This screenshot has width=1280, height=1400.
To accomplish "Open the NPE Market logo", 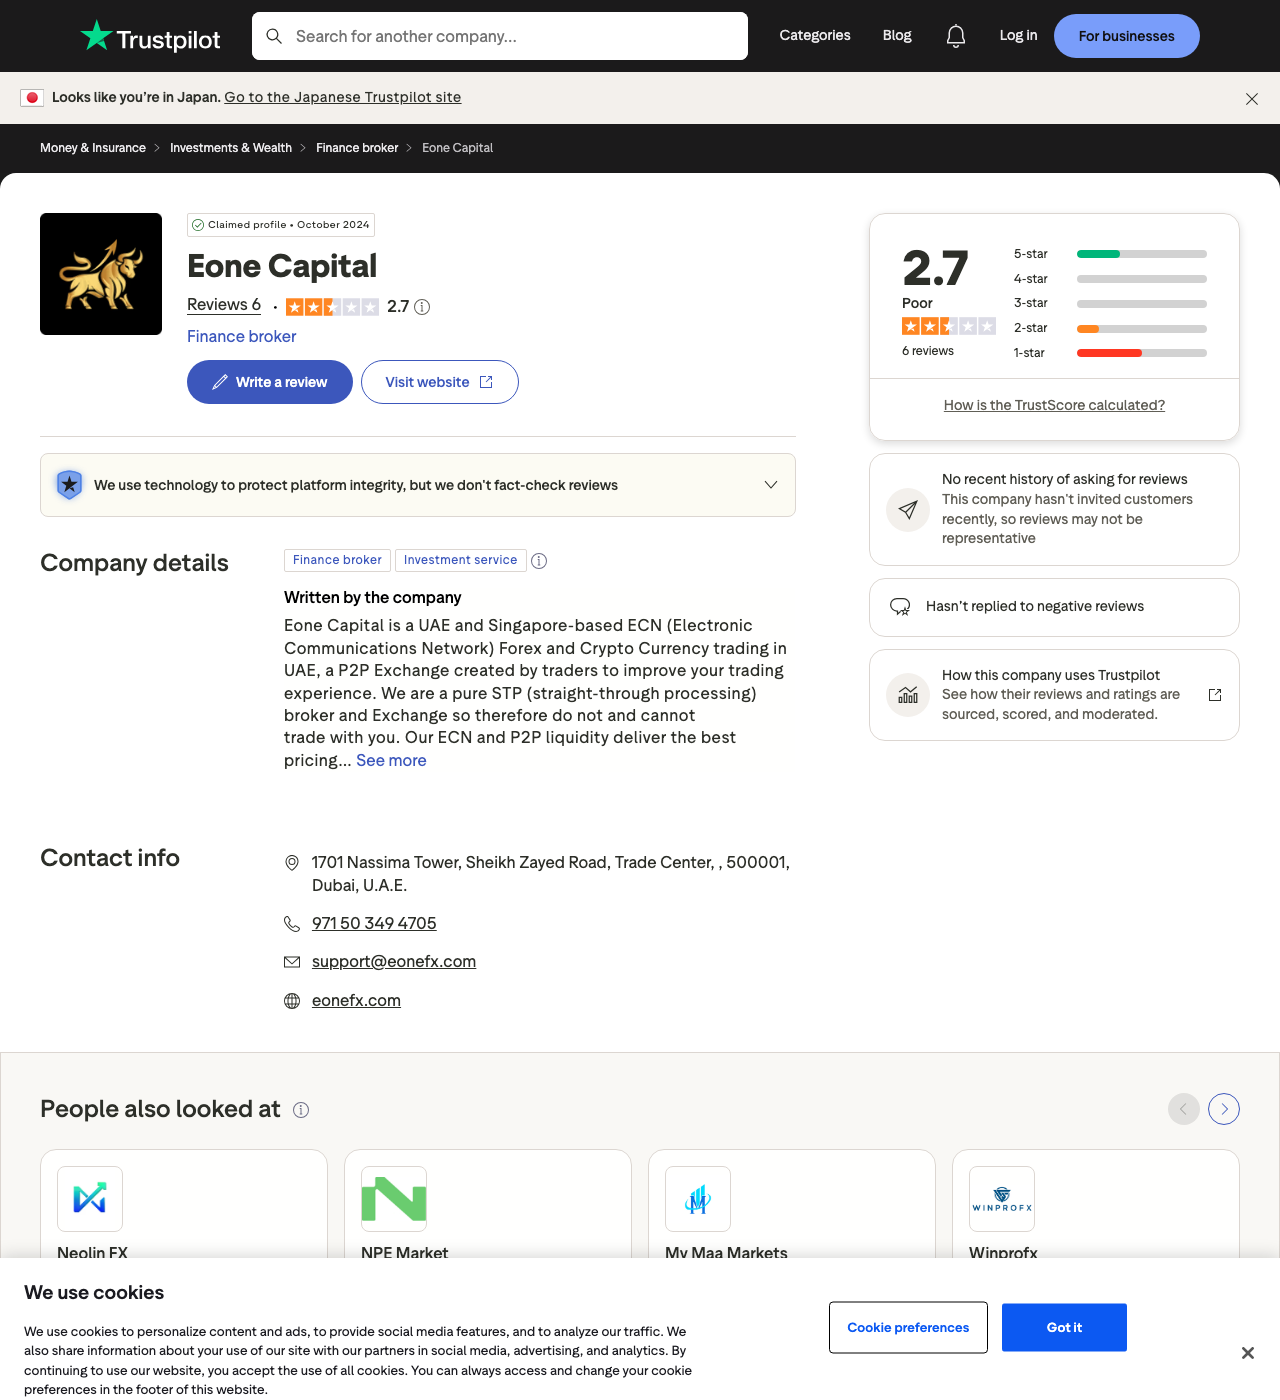I will 394,1199.
